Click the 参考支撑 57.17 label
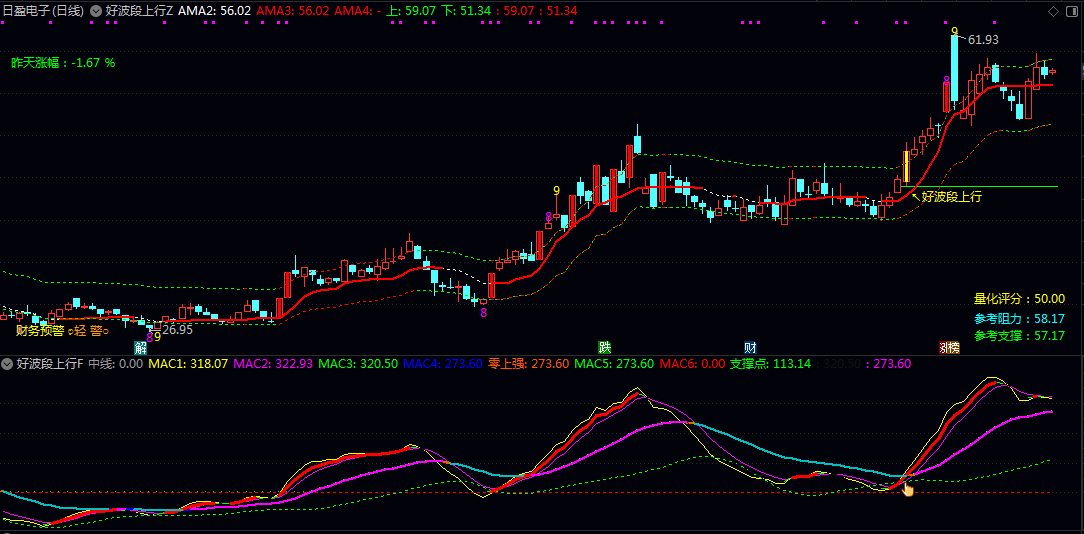This screenshot has width=1084, height=534. tap(1019, 336)
